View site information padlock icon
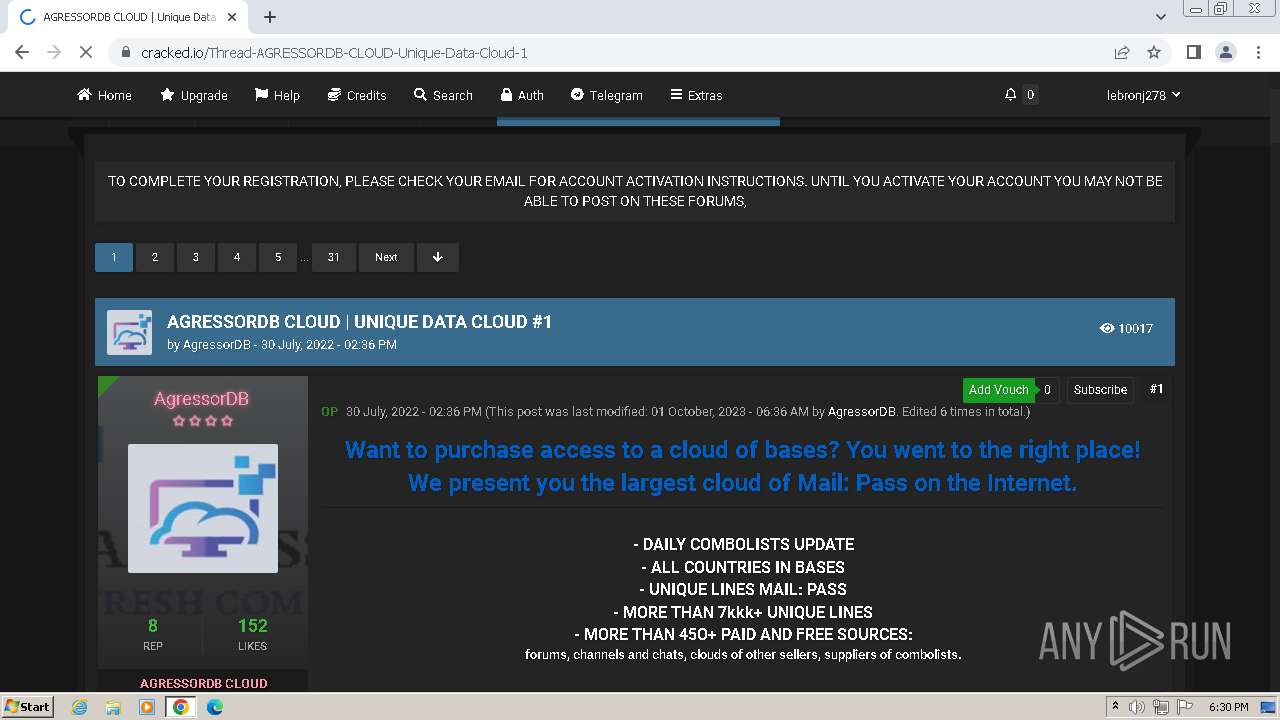This screenshot has height=720, width=1280. [125, 52]
